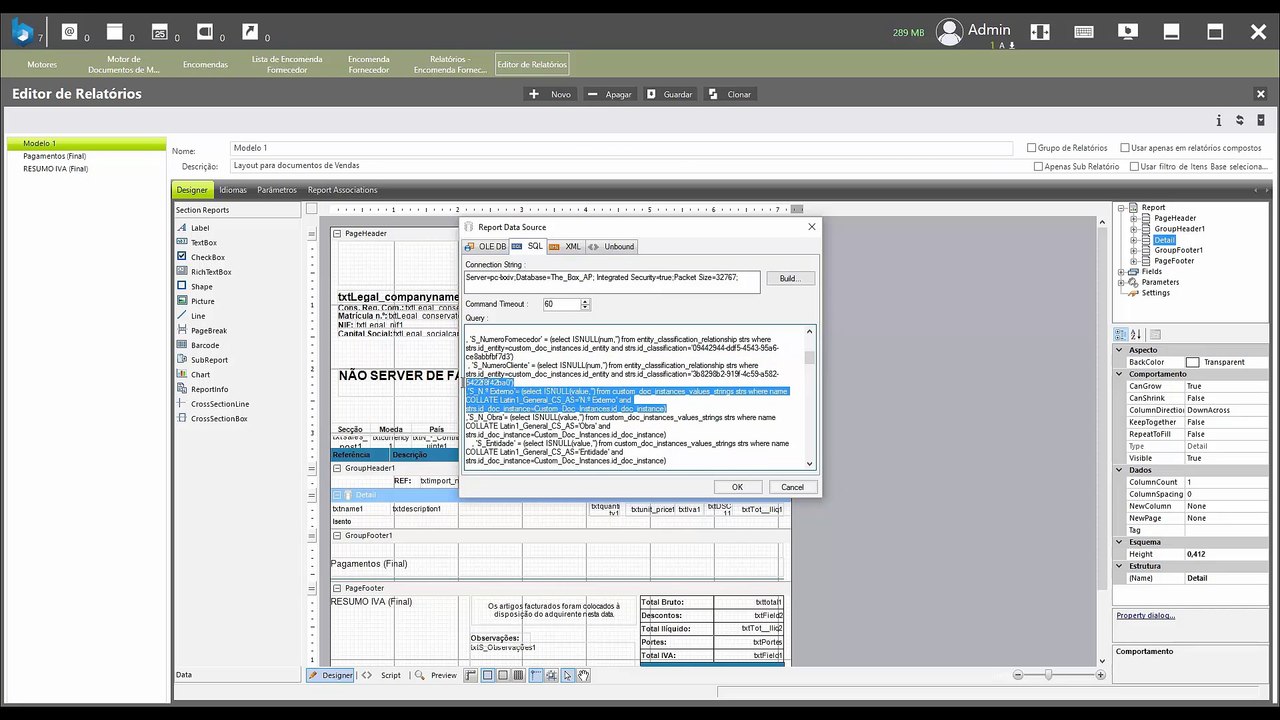1280x720 pixels.
Task: Click the Clonar button
Action: 730,94
